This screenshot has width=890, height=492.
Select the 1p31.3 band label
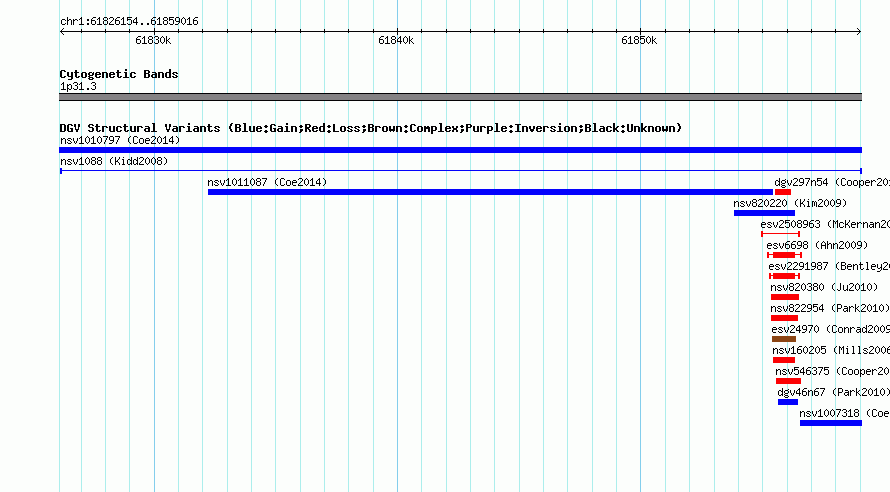(x=78, y=86)
